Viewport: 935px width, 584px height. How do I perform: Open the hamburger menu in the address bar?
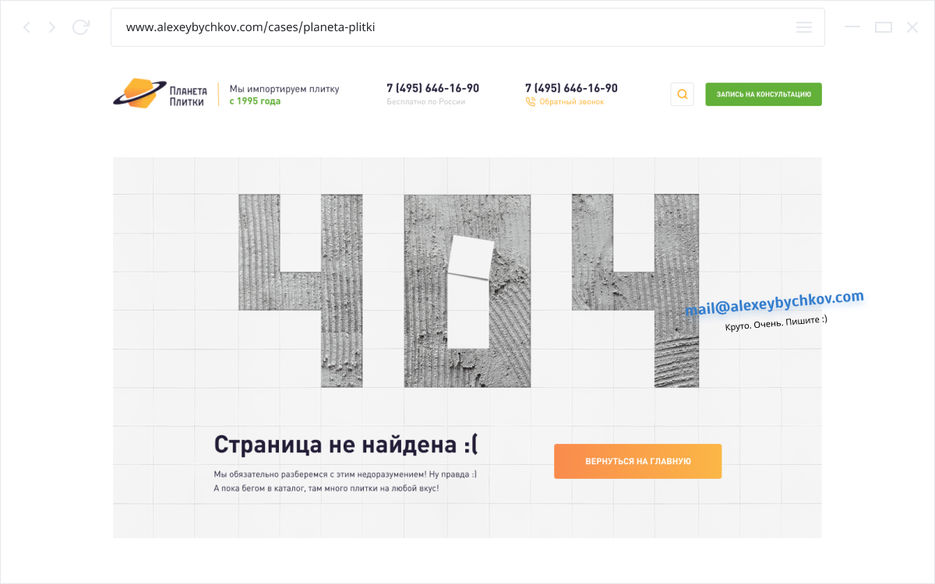pos(803,28)
